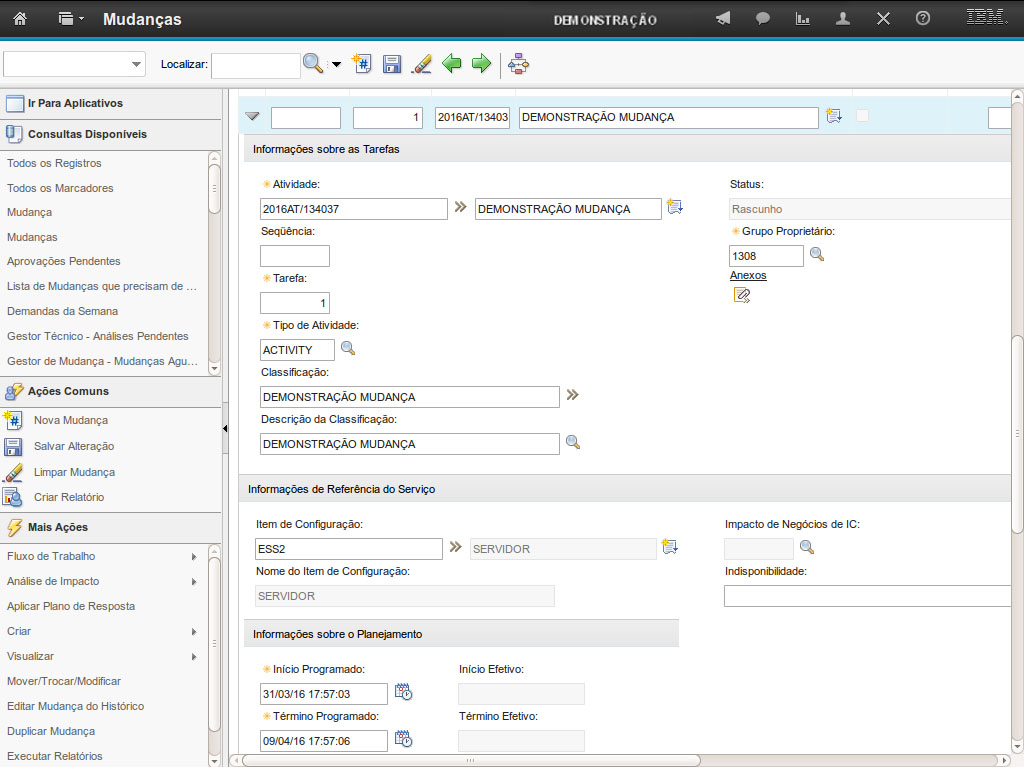Image resolution: width=1024 pixels, height=768 pixels.
Task: Open the query dropdown combo box in toolbar
Action: [x=75, y=64]
